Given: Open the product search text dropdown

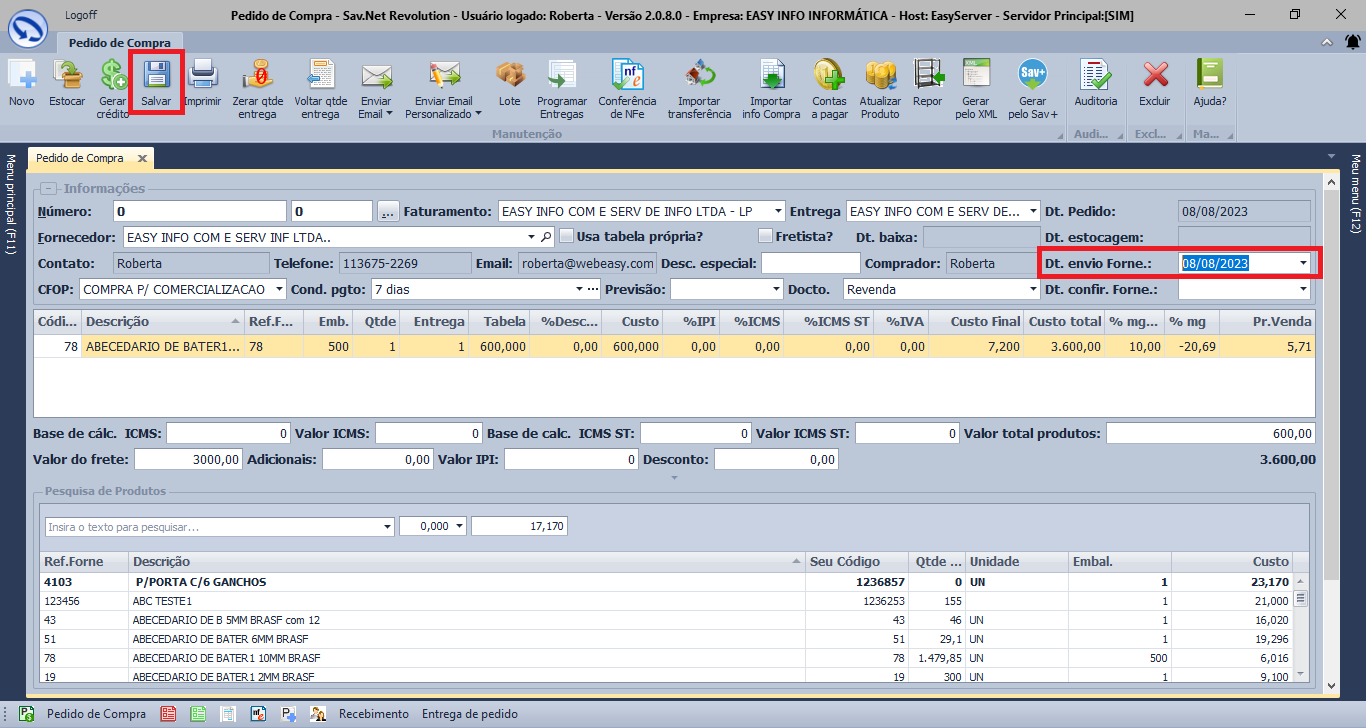Looking at the screenshot, I should coord(388,526).
